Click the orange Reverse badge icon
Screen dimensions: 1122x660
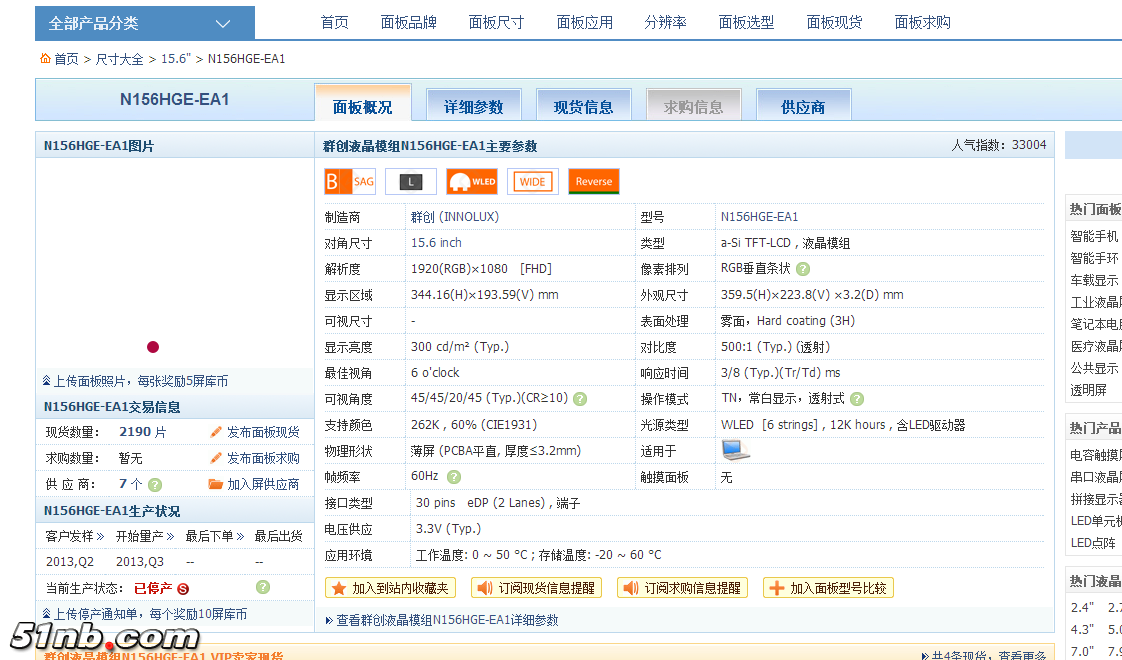[x=594, y=181]
